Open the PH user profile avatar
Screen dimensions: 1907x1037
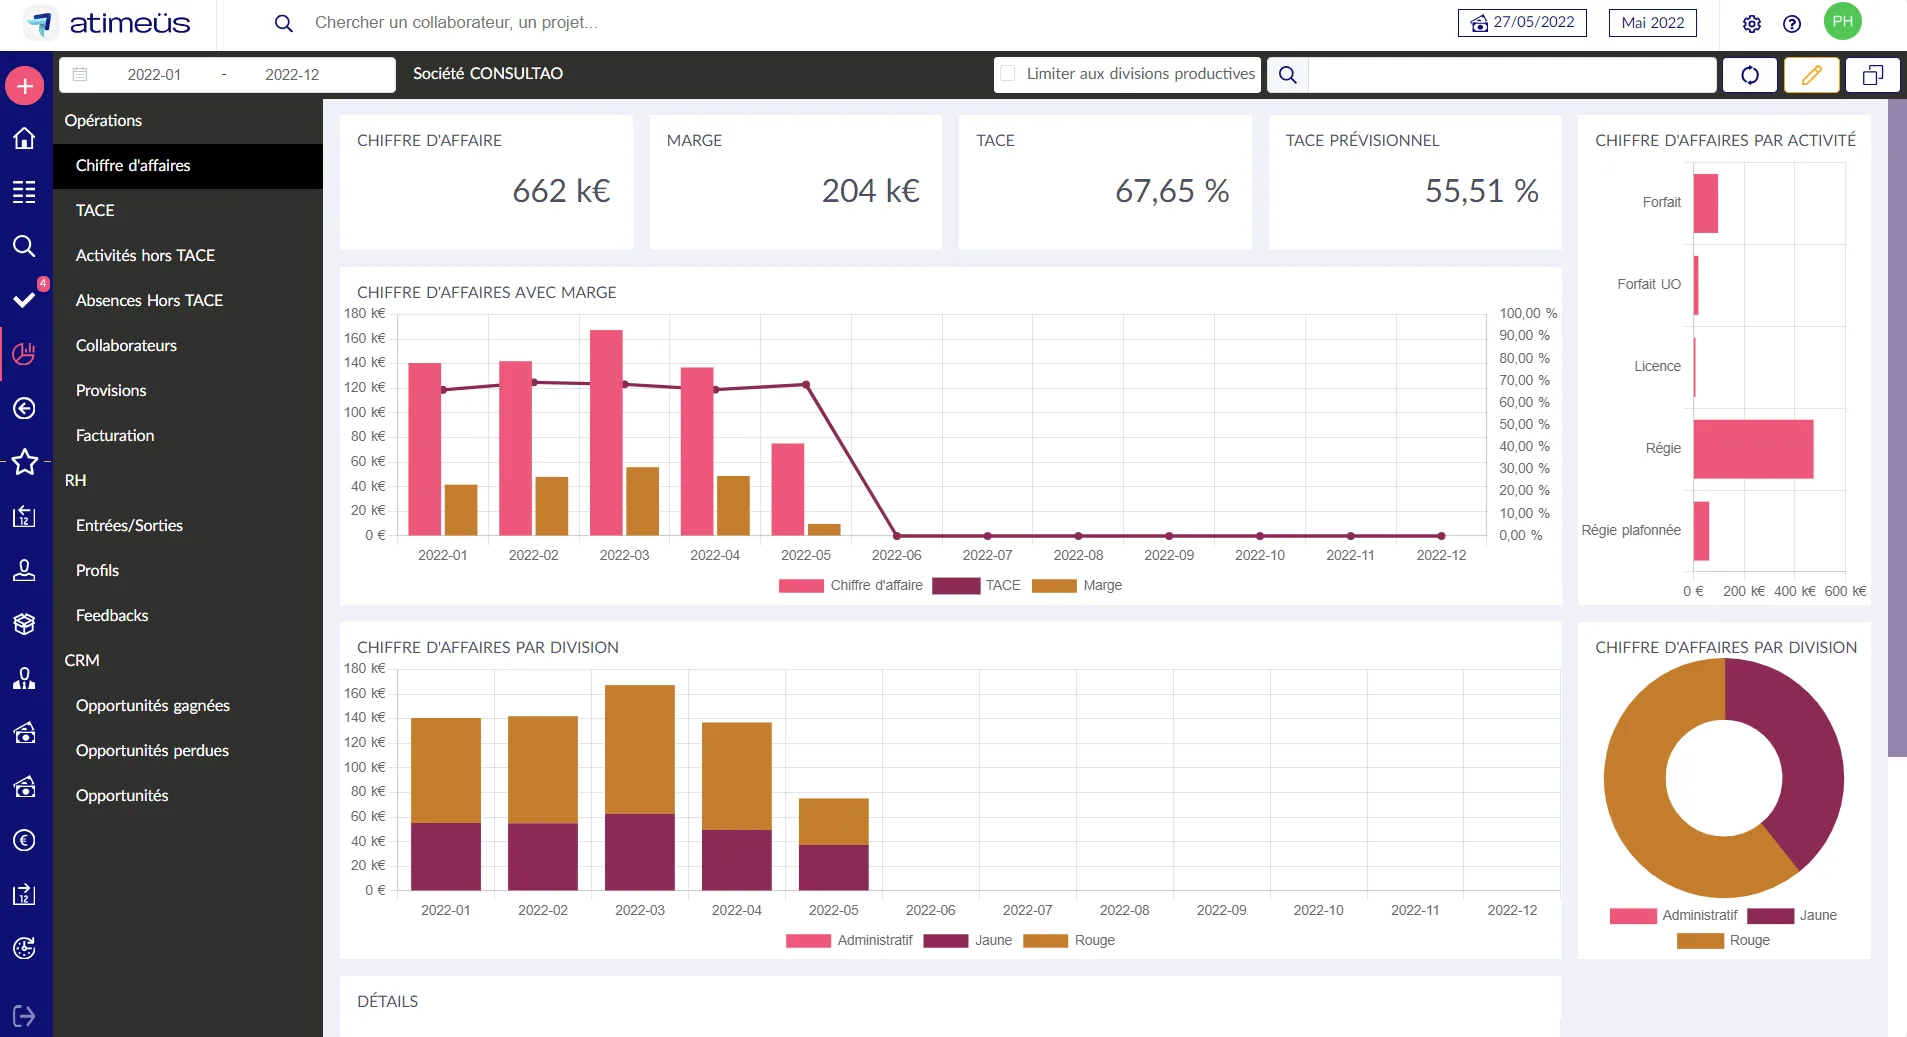pyautogui.click(x=1842, y=22)
